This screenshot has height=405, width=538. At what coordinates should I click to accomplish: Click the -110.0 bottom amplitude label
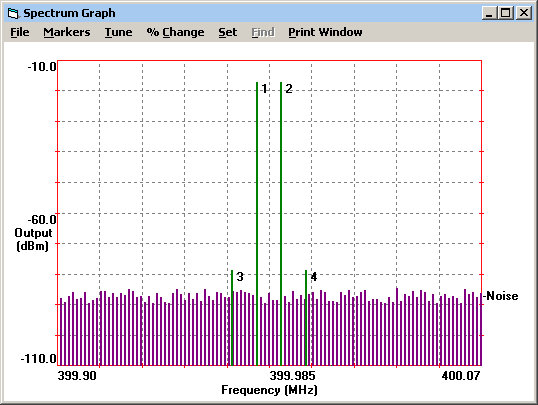coord(38,359)
